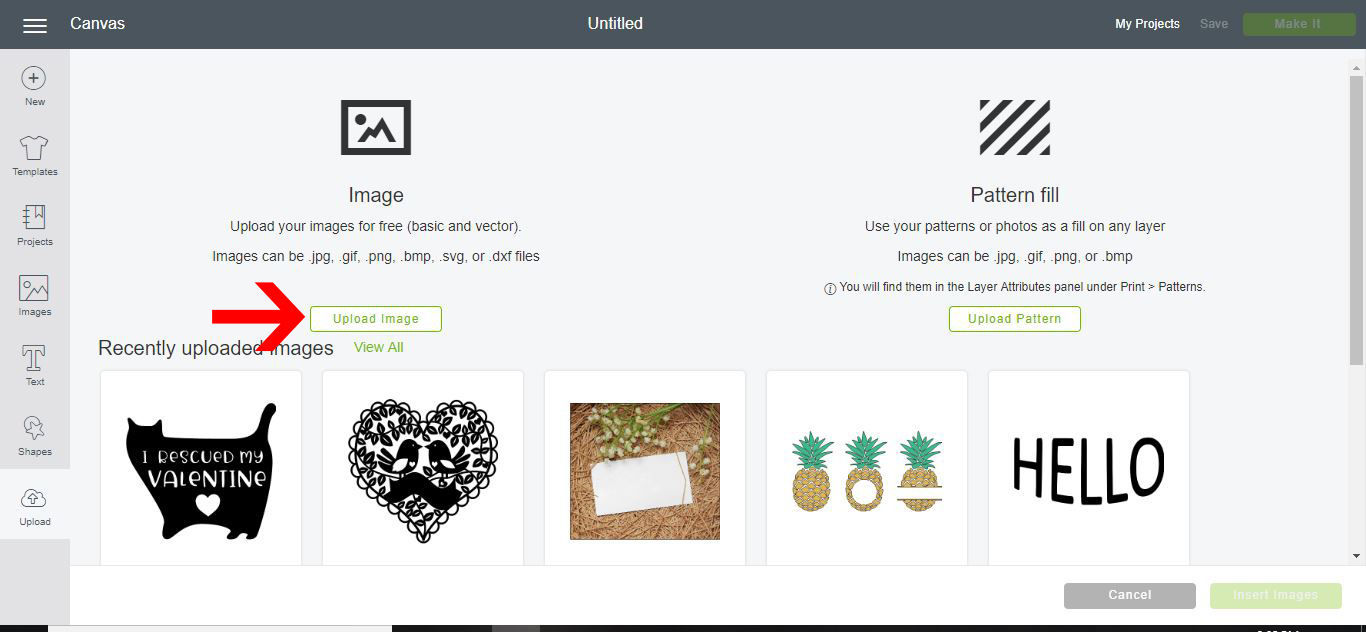This screenshot has width=1366, height=632.
Task: Open the hamburger menu
Action: (x=35, y=25)
